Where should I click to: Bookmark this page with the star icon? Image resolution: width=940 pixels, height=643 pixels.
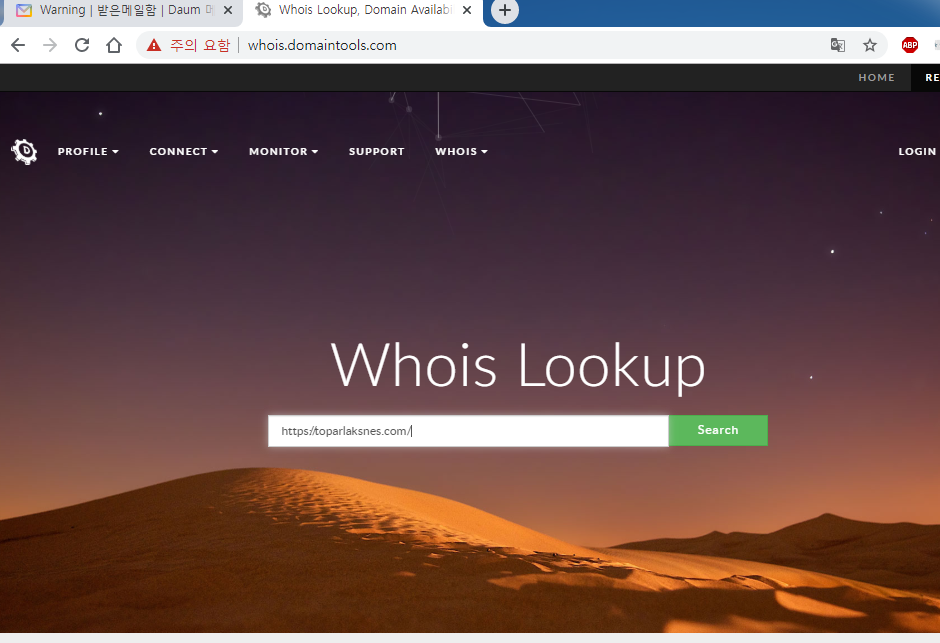(x=870, y=45)
